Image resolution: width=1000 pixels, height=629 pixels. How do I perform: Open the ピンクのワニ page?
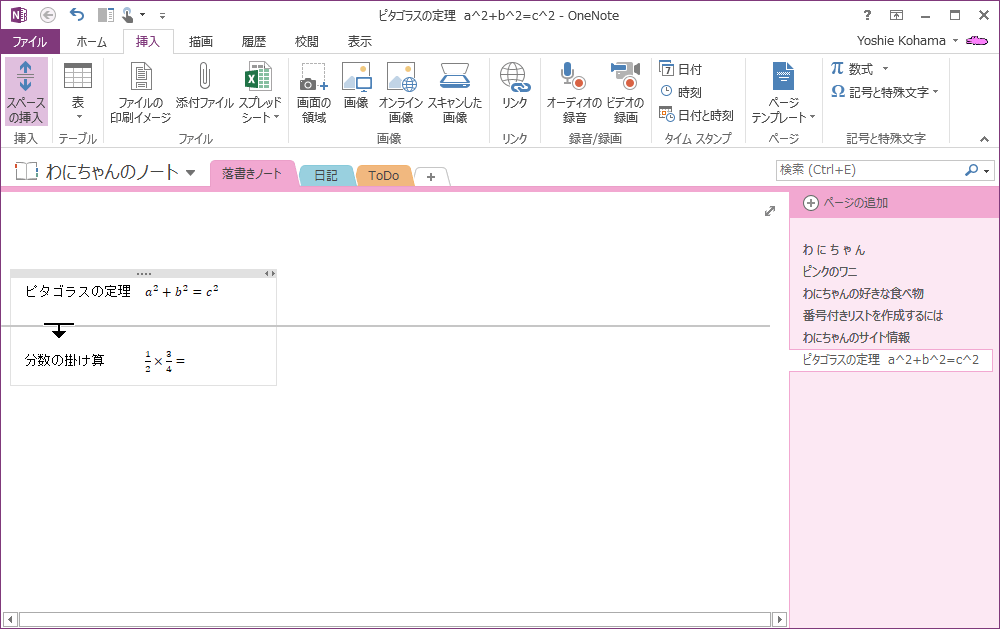[830, 272]
